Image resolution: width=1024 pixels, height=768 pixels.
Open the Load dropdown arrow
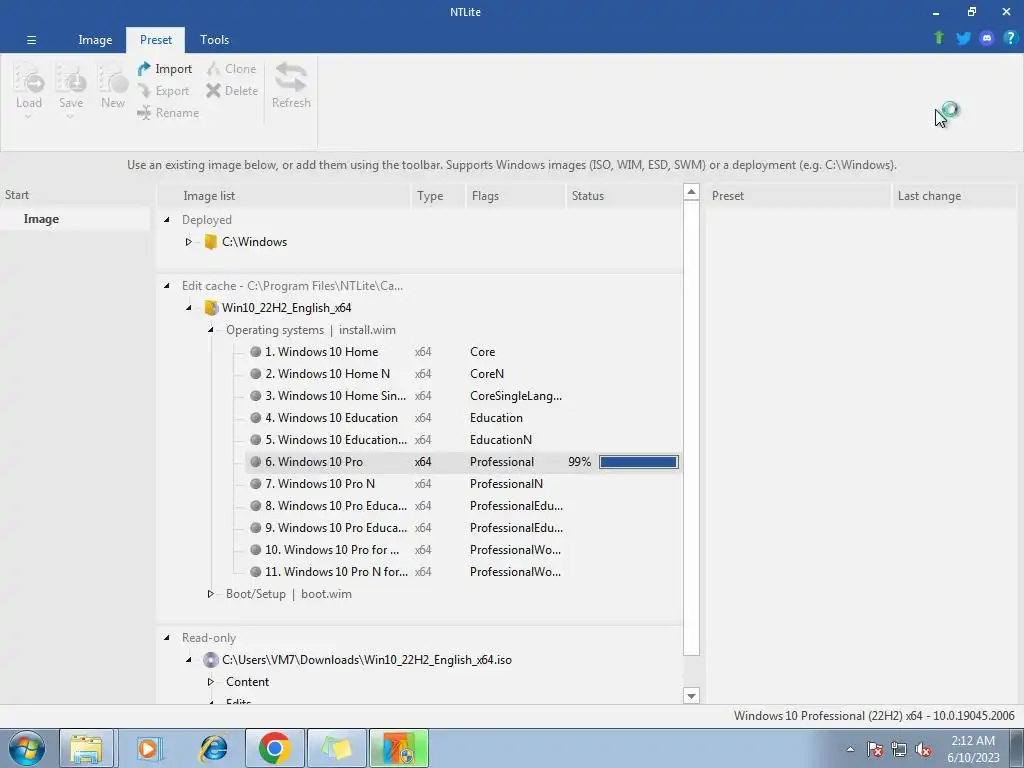28,117
